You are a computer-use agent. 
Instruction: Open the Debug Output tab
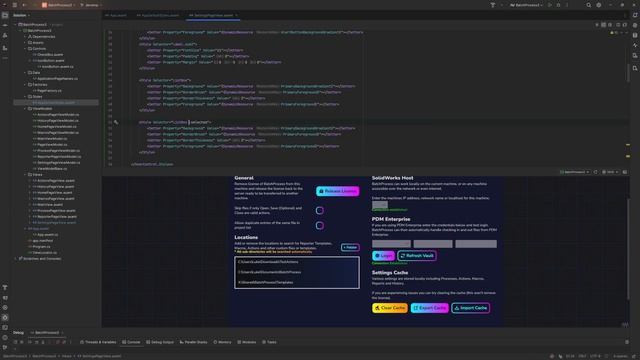point(160,342)
